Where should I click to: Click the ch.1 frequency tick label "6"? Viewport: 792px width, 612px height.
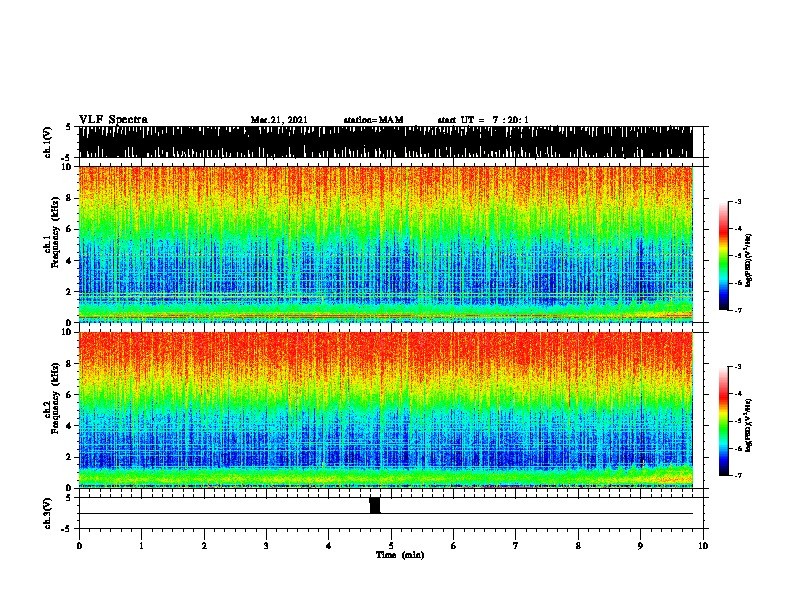pos(70,229)
